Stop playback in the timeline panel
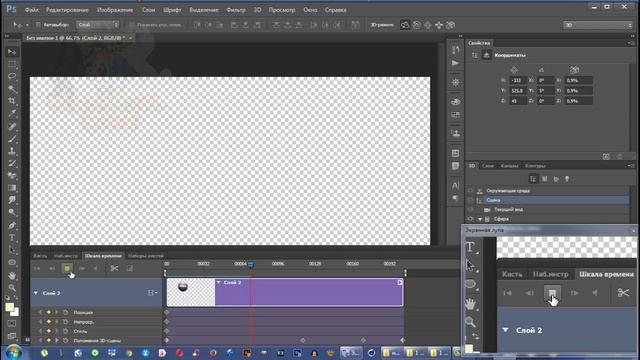640x360 pixels. [67, 268]
